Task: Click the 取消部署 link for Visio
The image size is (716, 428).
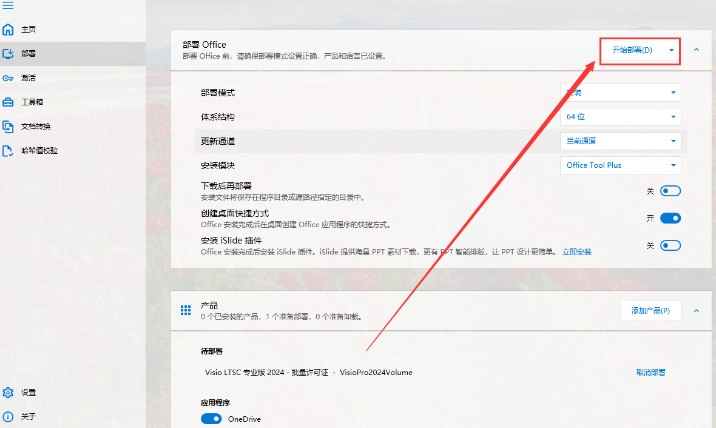Action: pyautogui.click(x=651, y=372)
